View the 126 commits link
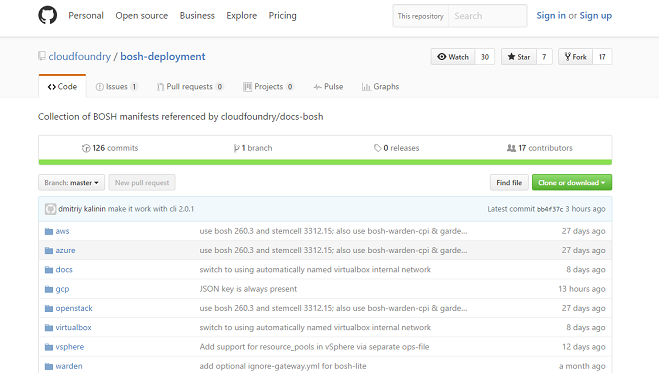Image resolution: width=659 pixels, height=373 pixels. pos(110,148)
